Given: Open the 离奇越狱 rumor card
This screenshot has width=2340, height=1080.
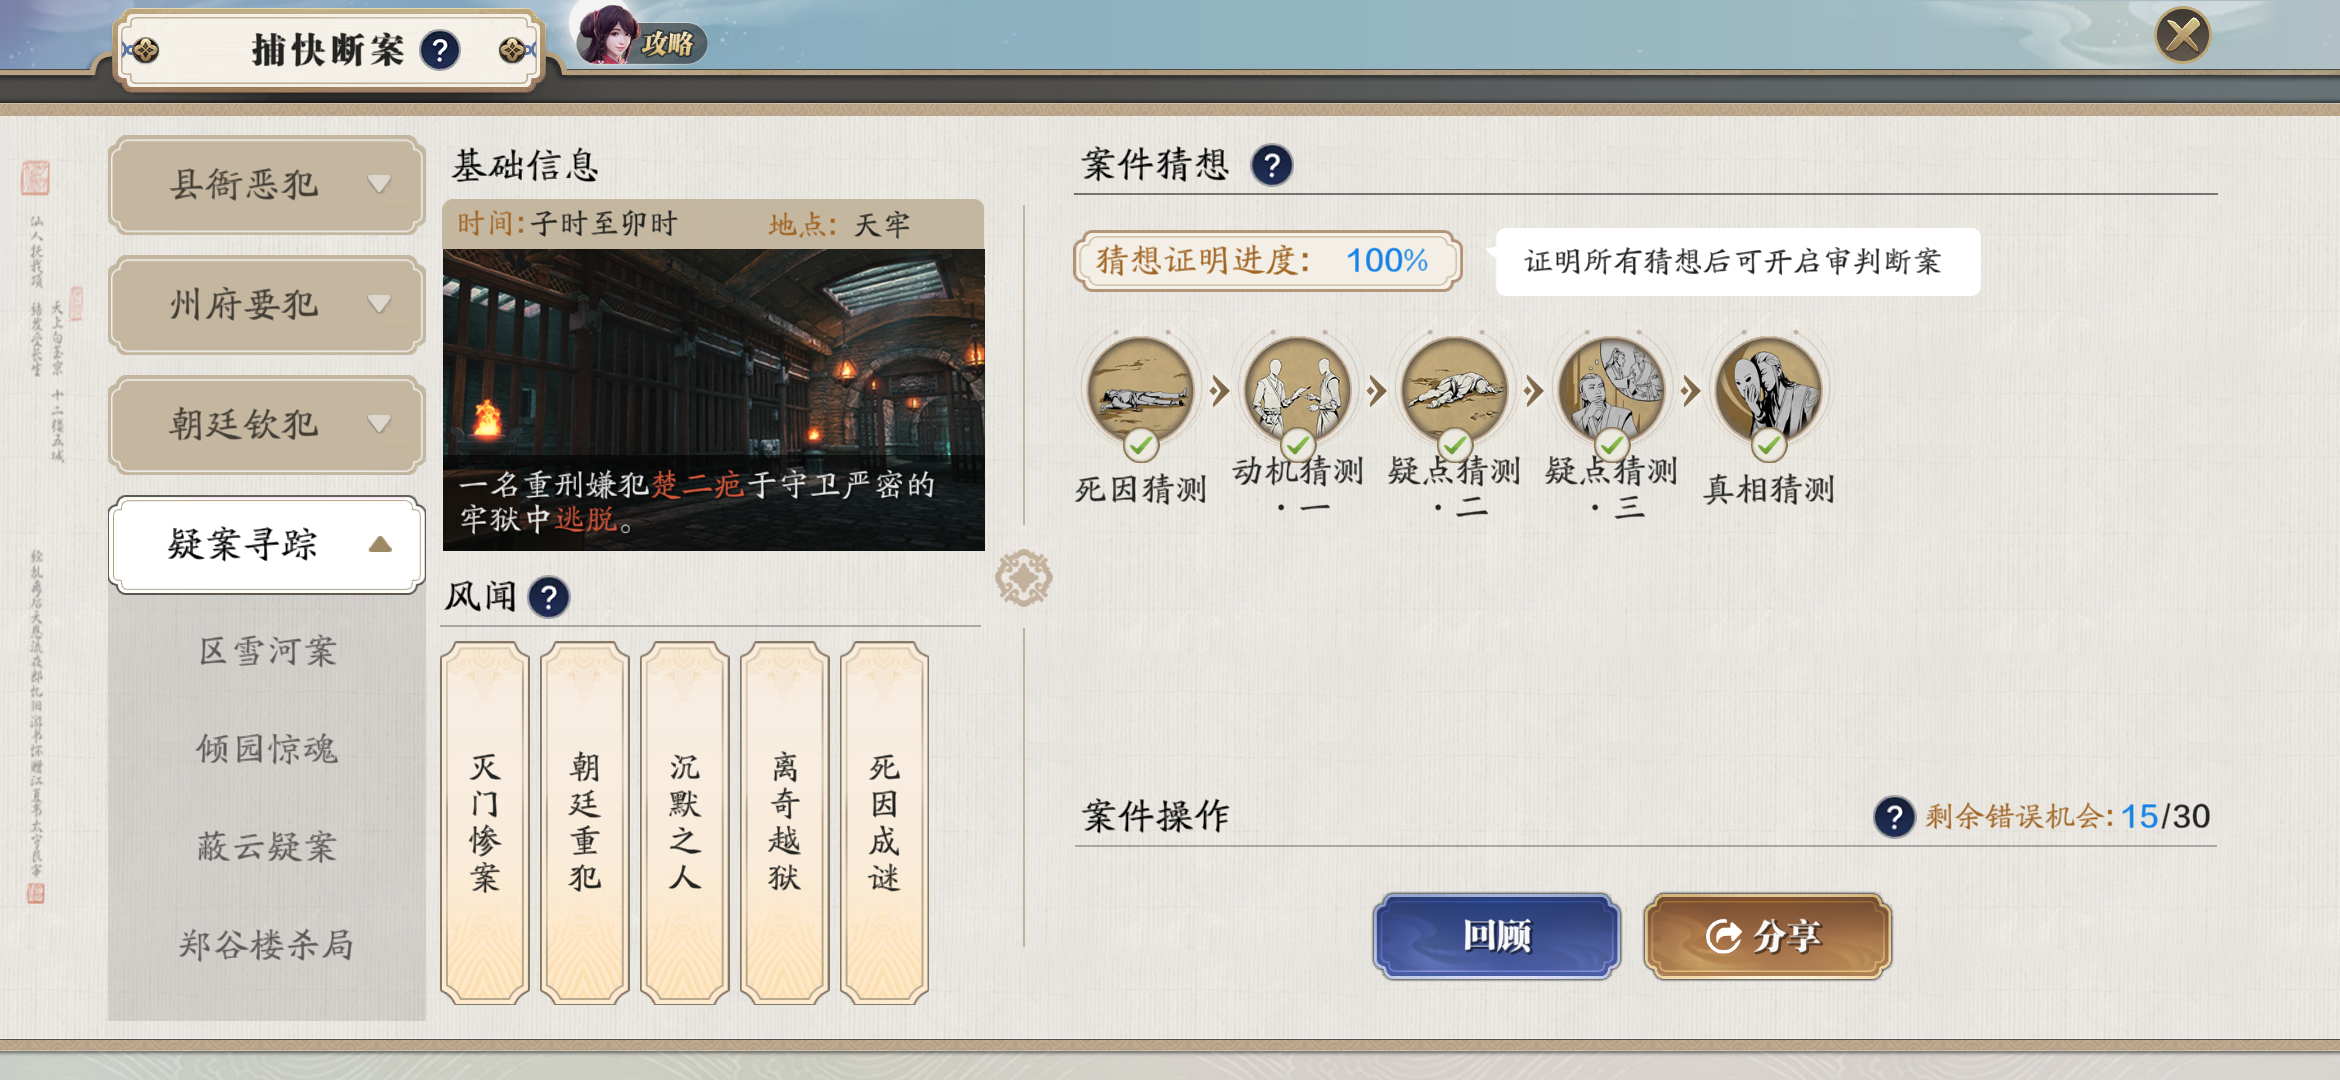Looking at the screenshot, I should pos(785,822).
